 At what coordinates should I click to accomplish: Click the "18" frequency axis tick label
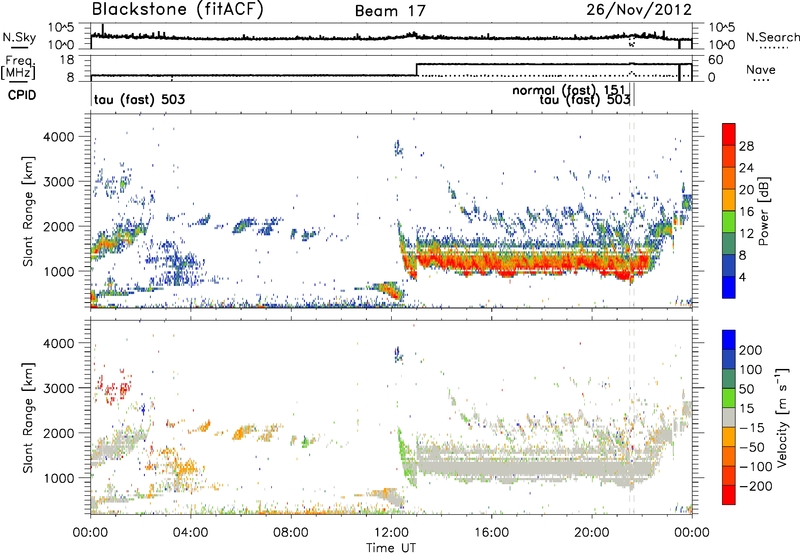67,60
